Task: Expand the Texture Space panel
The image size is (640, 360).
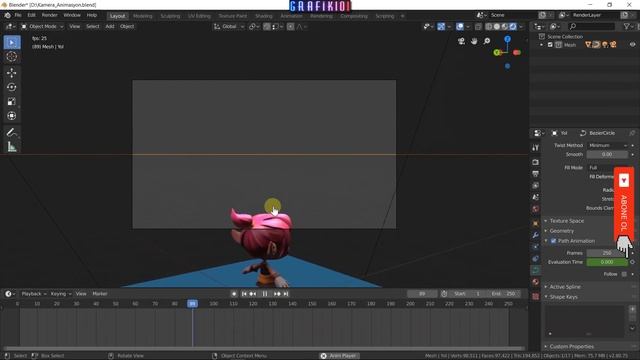Action: [x=567, y=221]
